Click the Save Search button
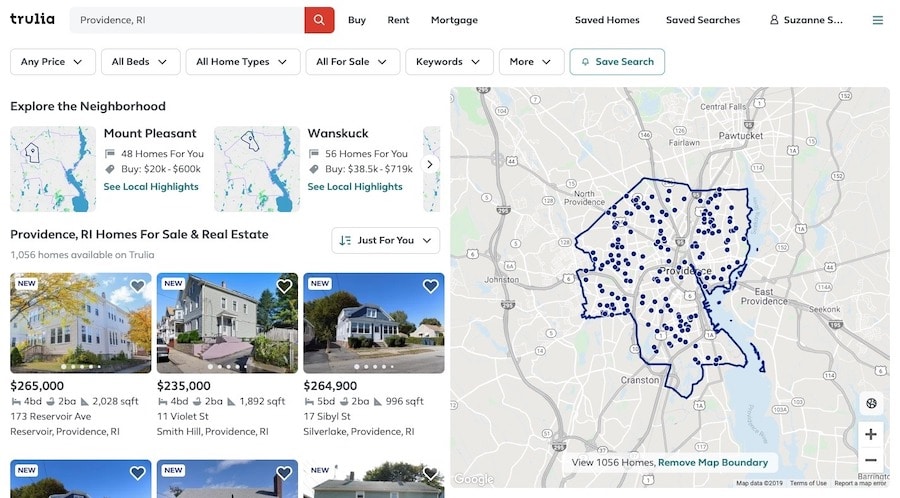900x498 pixels. pyautogui.click(x=617, y=62)
